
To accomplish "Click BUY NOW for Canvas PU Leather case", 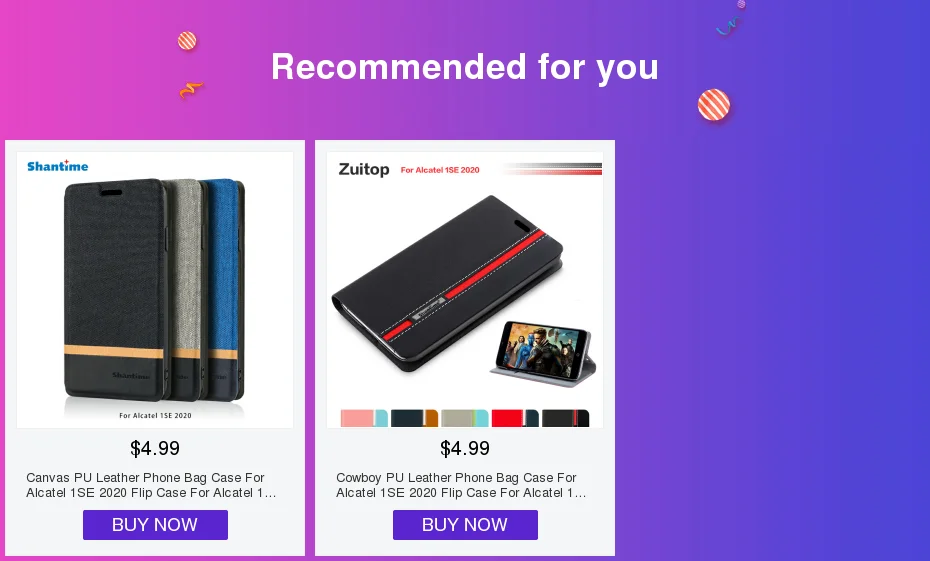I will [x=155, y=525].
